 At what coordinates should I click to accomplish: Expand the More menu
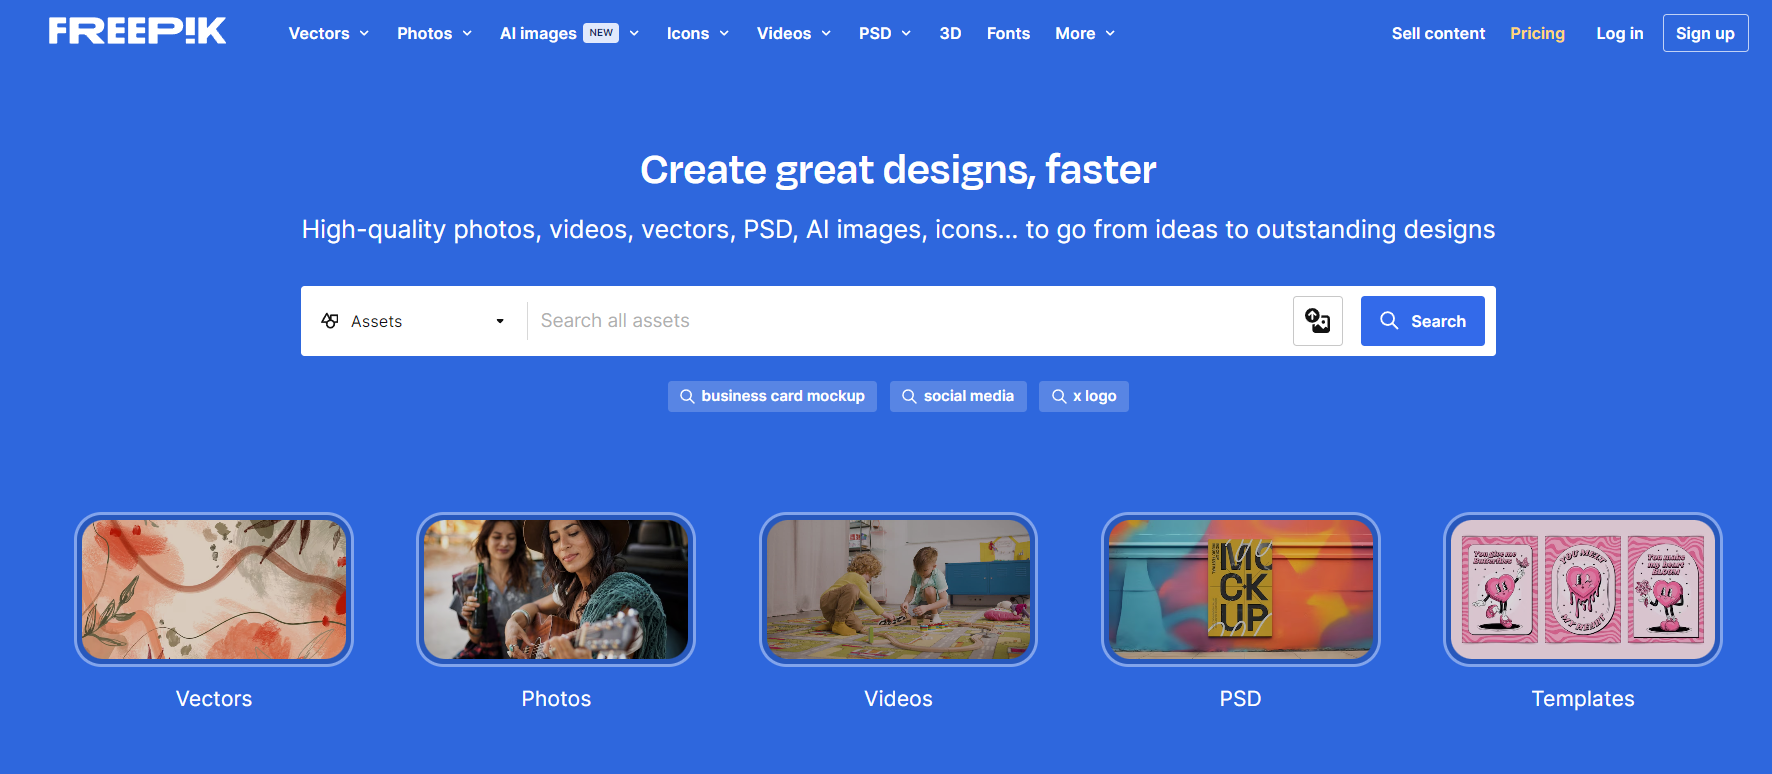1085,33
